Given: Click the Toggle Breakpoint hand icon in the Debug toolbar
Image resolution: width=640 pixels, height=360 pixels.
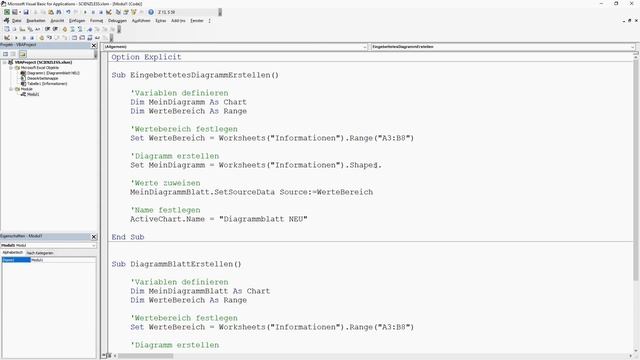Looking at the screenshot, I should click(x=41, y=38).
